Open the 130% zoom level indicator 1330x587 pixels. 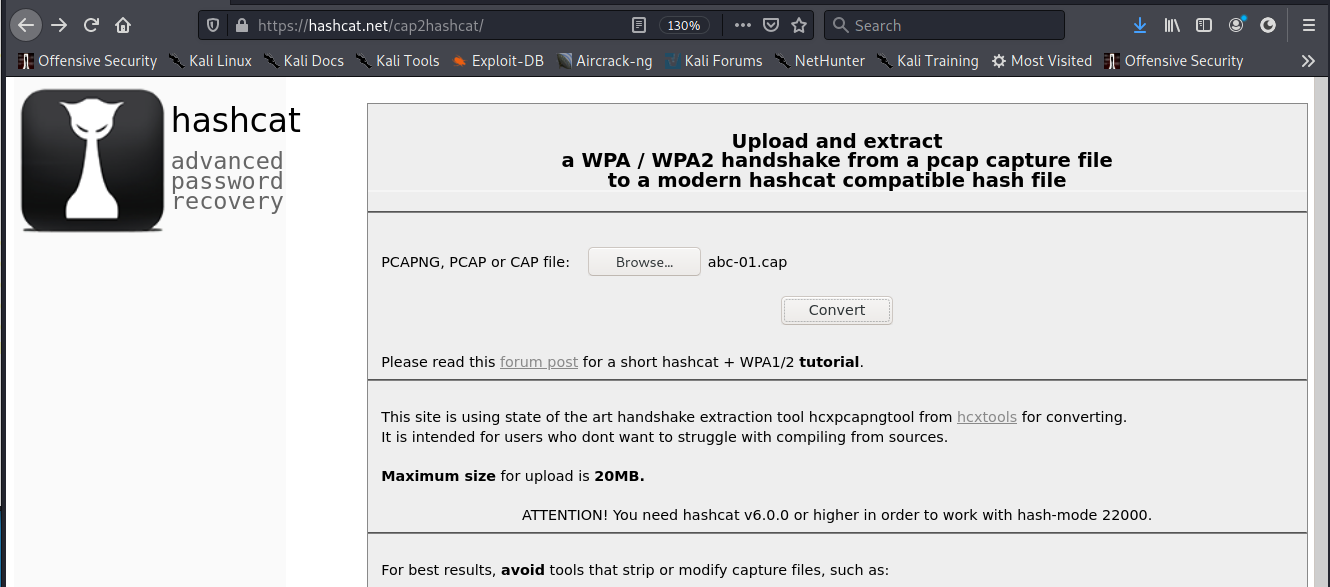click(685, 25)
